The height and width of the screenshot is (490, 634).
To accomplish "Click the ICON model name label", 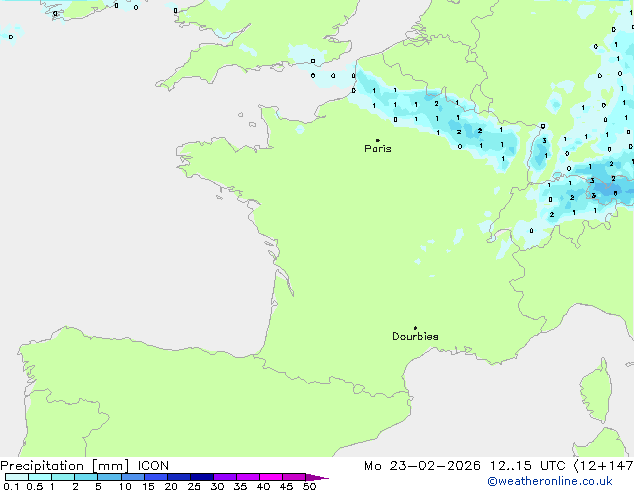I will point(153,466).
